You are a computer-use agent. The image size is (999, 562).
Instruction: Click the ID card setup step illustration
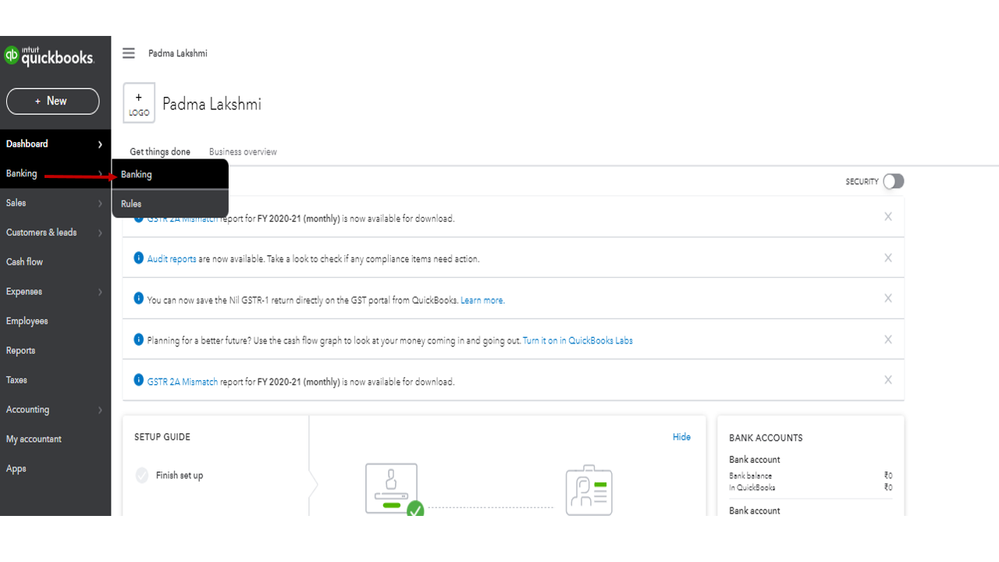pos(589,490)
